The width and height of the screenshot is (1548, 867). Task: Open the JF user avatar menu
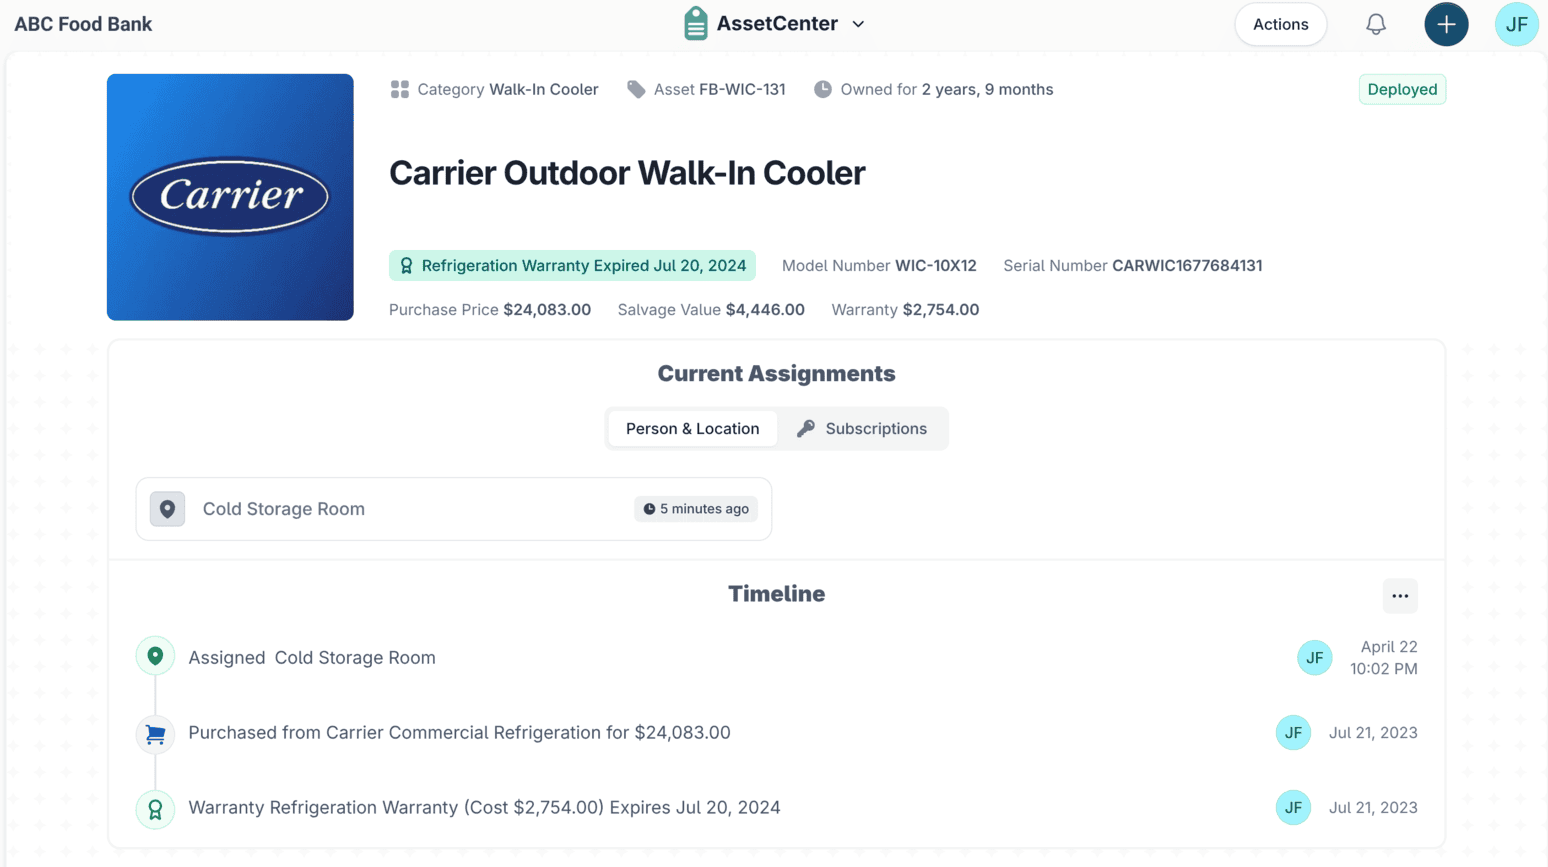pos(1516,24)
